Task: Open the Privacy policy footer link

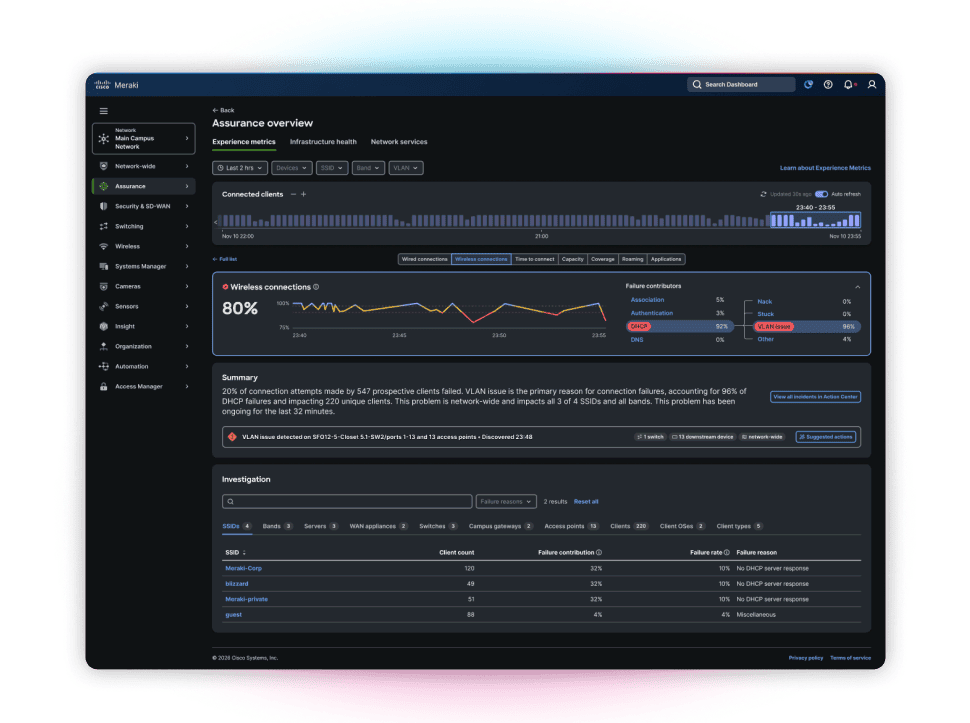Action: pyautogui.click(x=805, y=658)
